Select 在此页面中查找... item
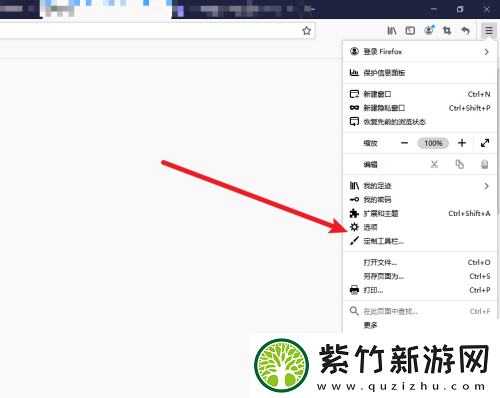The image size is (500, 398). (x=419, y=311)
